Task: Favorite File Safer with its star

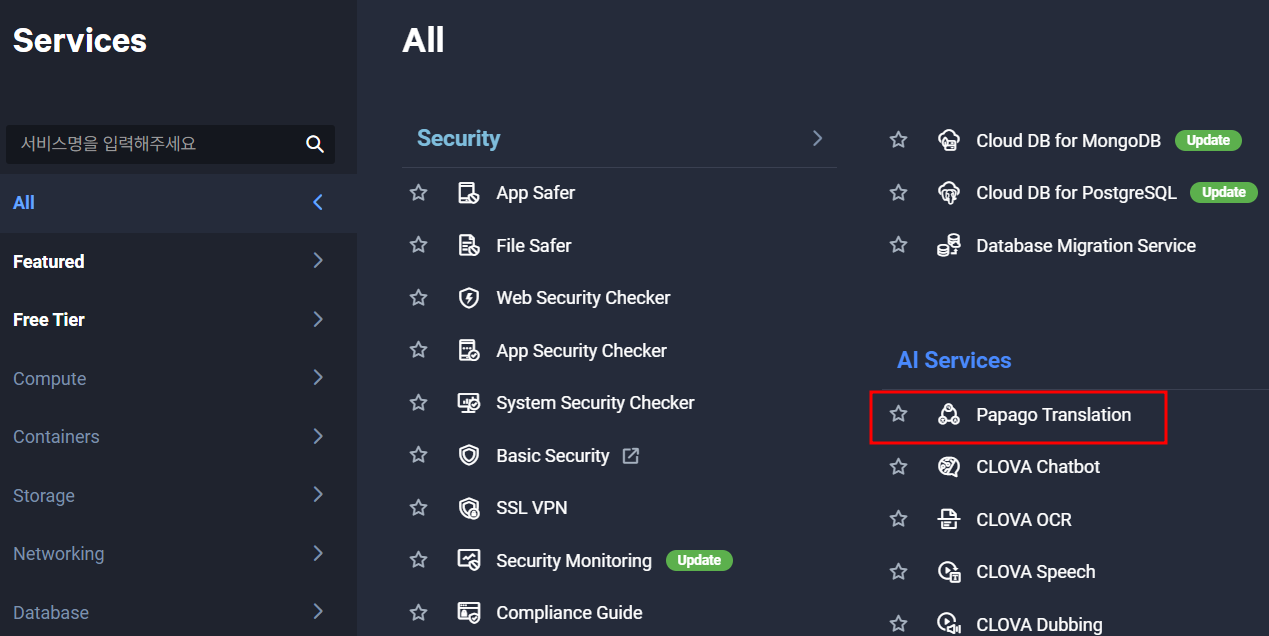Action: (x=418, y=245)
